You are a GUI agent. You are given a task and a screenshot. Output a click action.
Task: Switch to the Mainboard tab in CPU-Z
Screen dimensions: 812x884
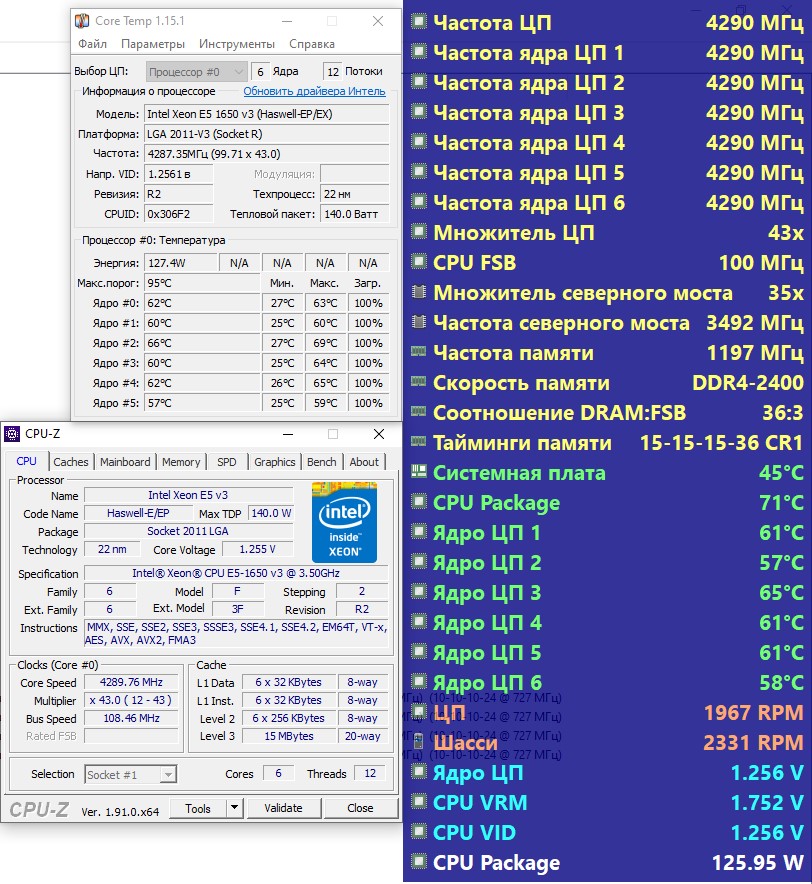[x=125, y=462]
